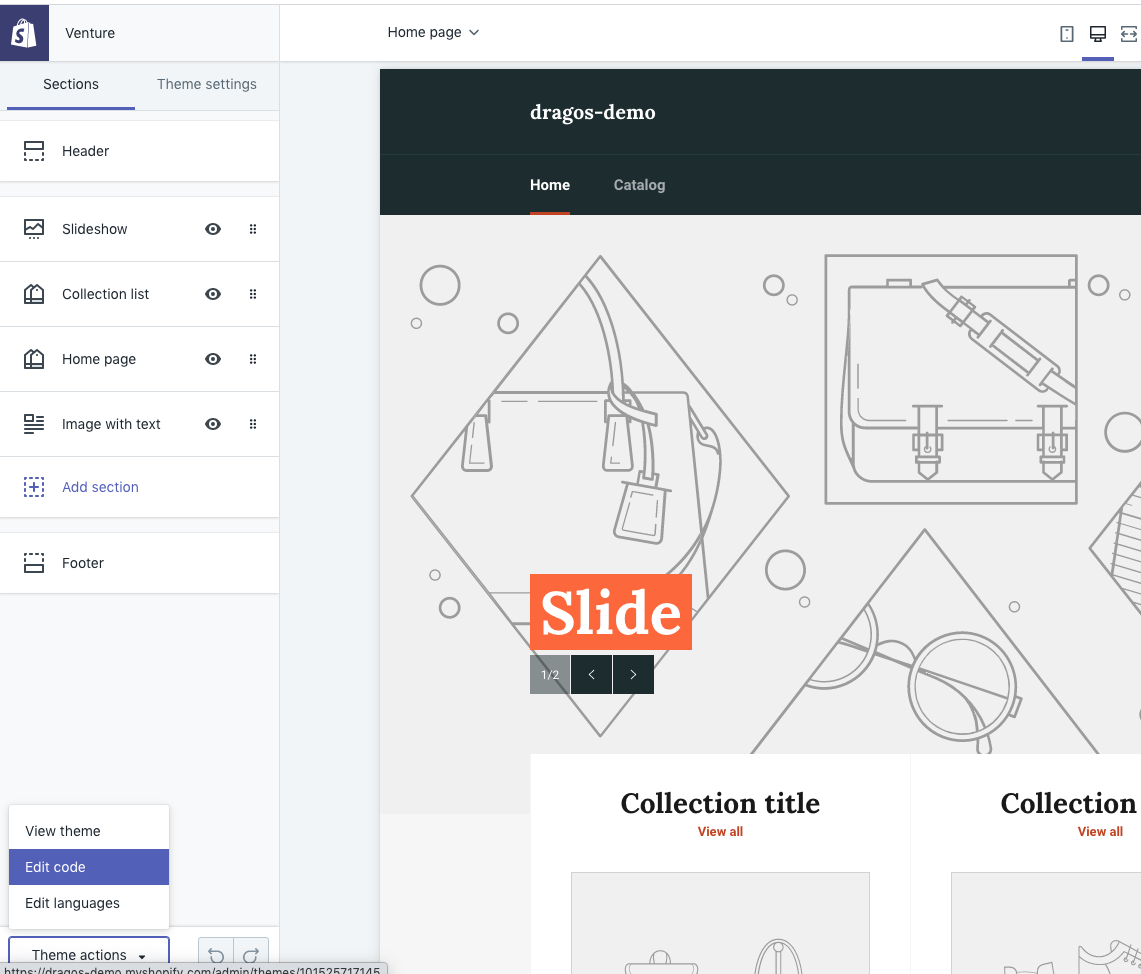Advance slideshow with next arrow
Viewport: 1141px width, 974px height.
(x=633, y=675)
